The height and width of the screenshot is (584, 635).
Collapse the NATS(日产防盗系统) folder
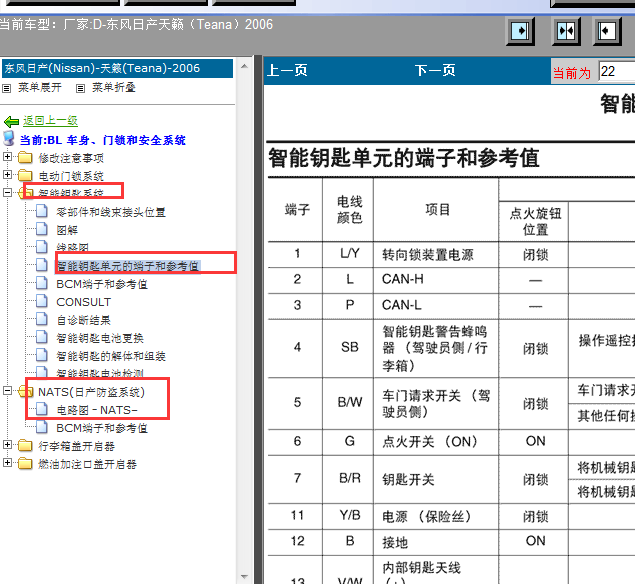tap(7, 390)
